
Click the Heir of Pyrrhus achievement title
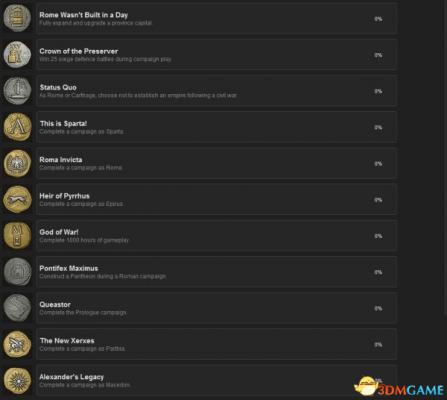point(64,196)
